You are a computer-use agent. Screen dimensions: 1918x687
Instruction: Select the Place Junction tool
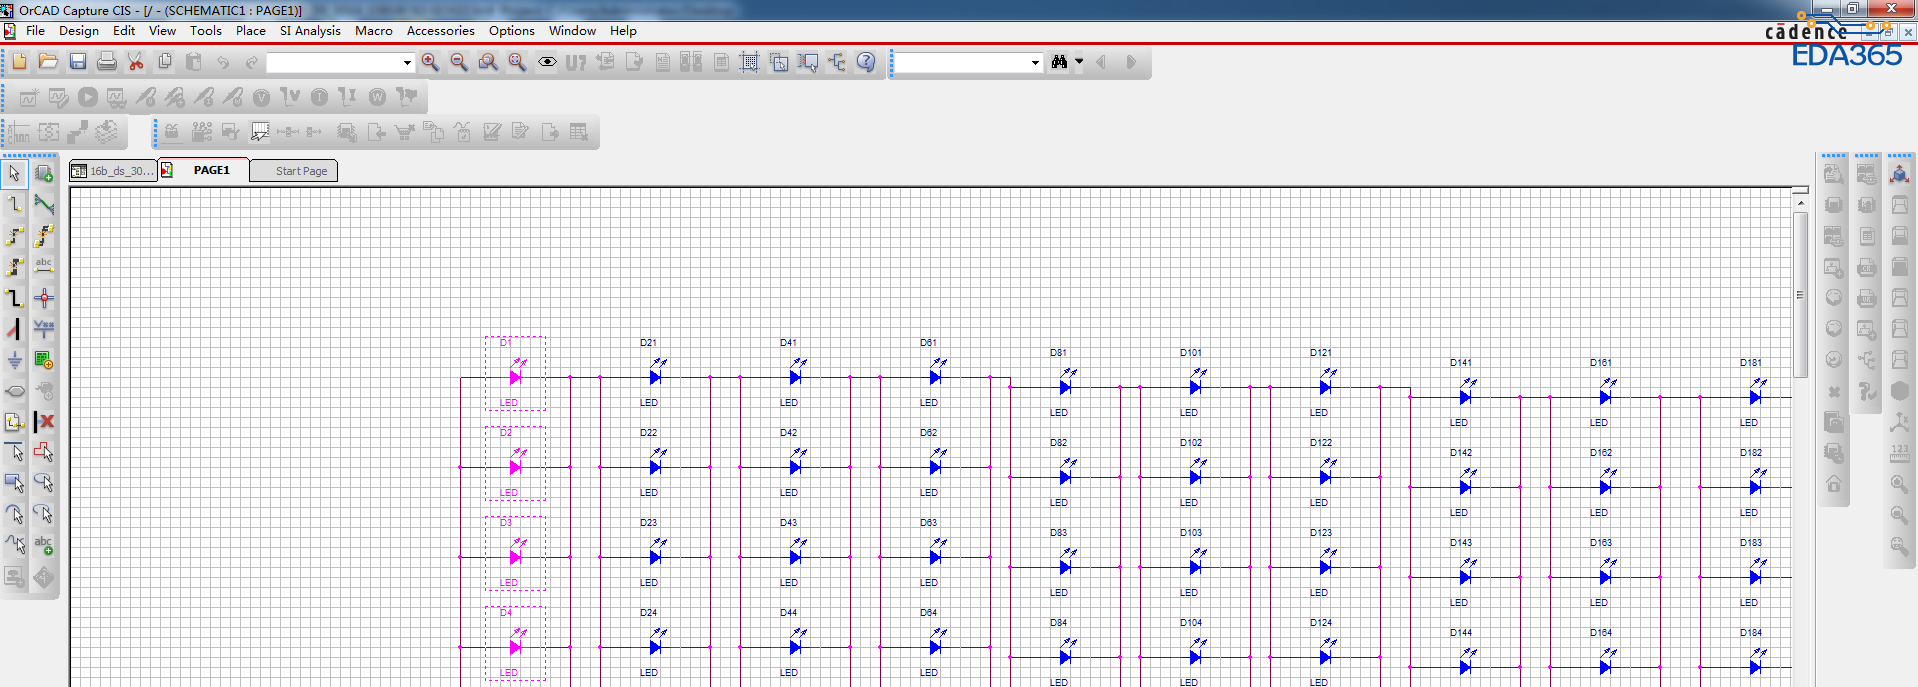pyautogui.click(x=44, y=298)
